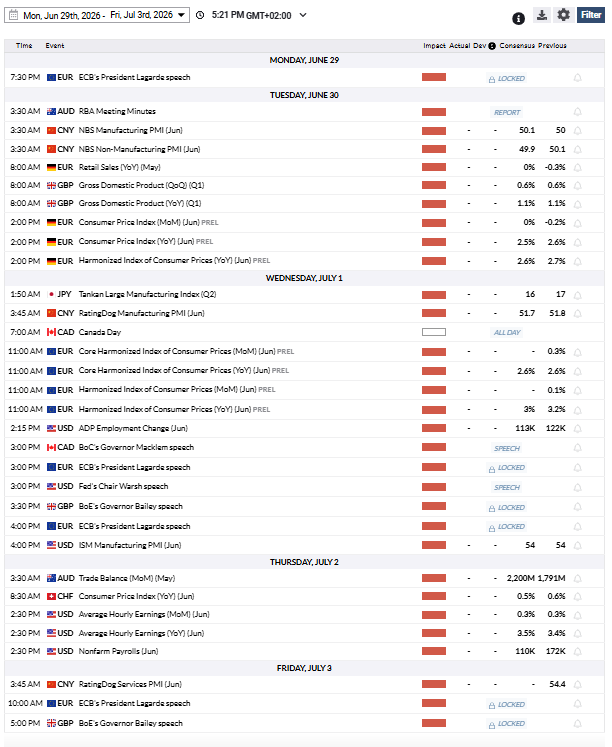Open settings with the gear icon
The height and width of the screenshot is (747, 612).
[563, 15]
